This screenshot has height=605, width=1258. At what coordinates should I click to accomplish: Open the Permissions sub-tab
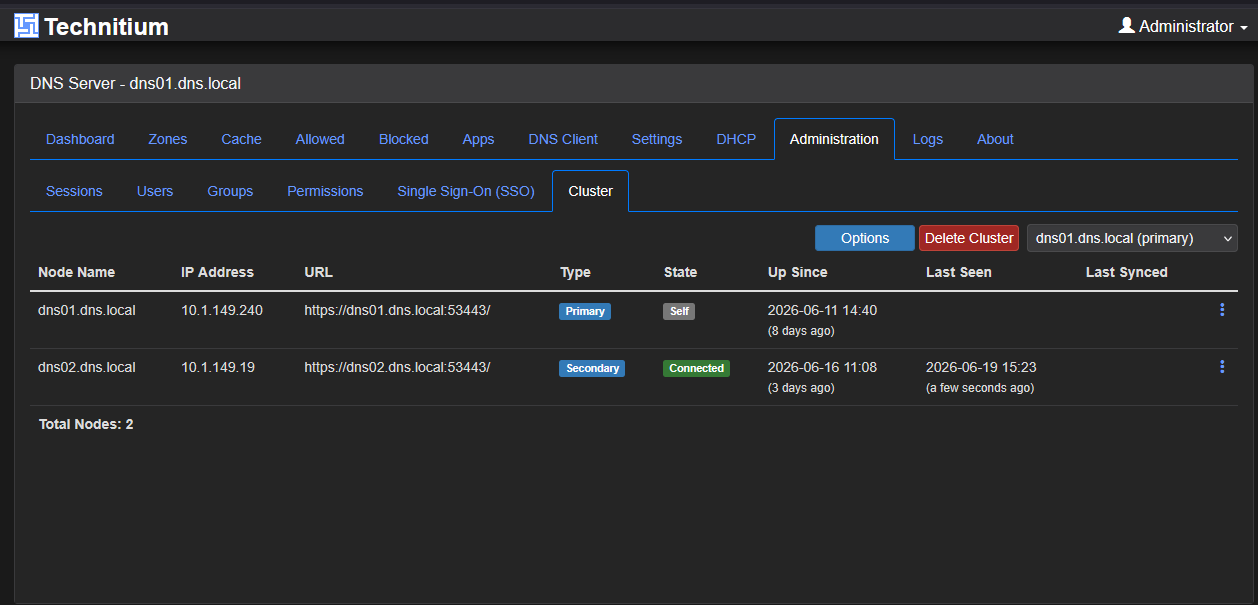pyautogui.click(x=325, y=191)
